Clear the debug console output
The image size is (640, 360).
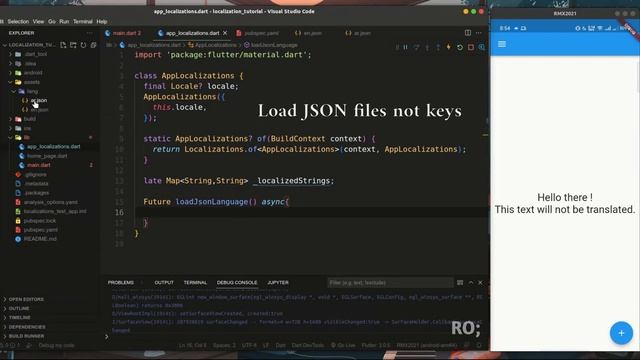click(x=460, y=282)
